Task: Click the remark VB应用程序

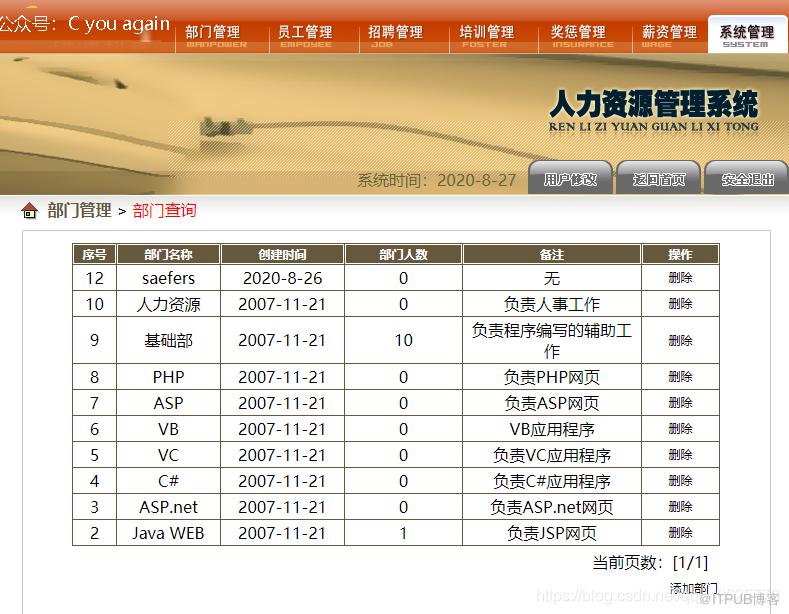Action: click(552, 429)
